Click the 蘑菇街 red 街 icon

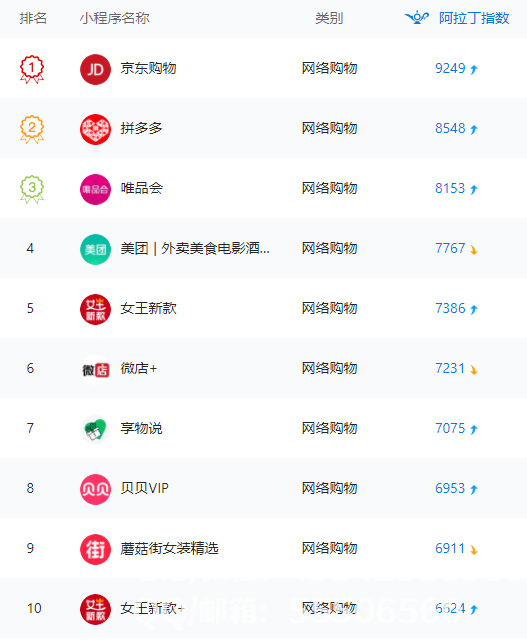click(x=95, y=549)
